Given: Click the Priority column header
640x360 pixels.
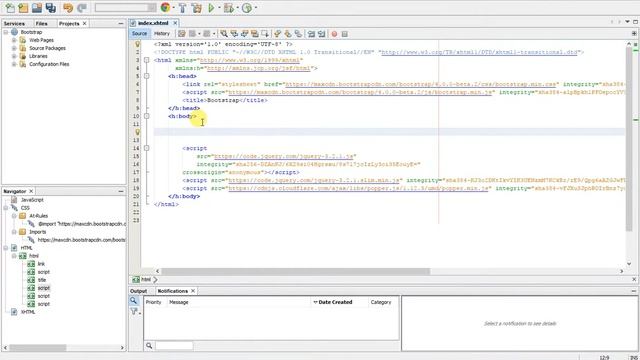Looking at the screenshot, I should tap(153, 302).
